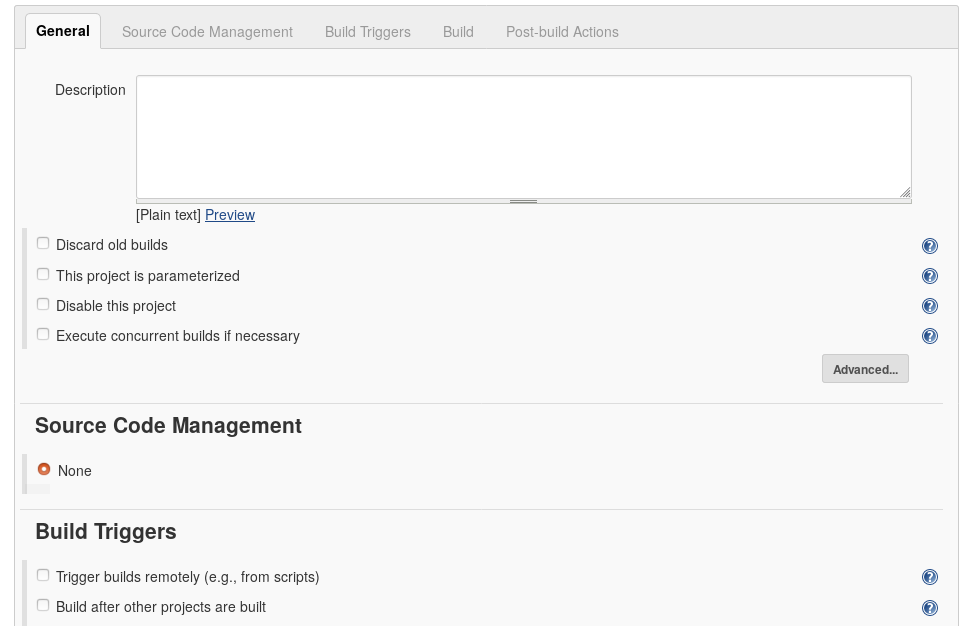The height and width of the screenshot is (626, 967).
Task: Tick the Disable this project checkbox
Action: coord(43,304)
